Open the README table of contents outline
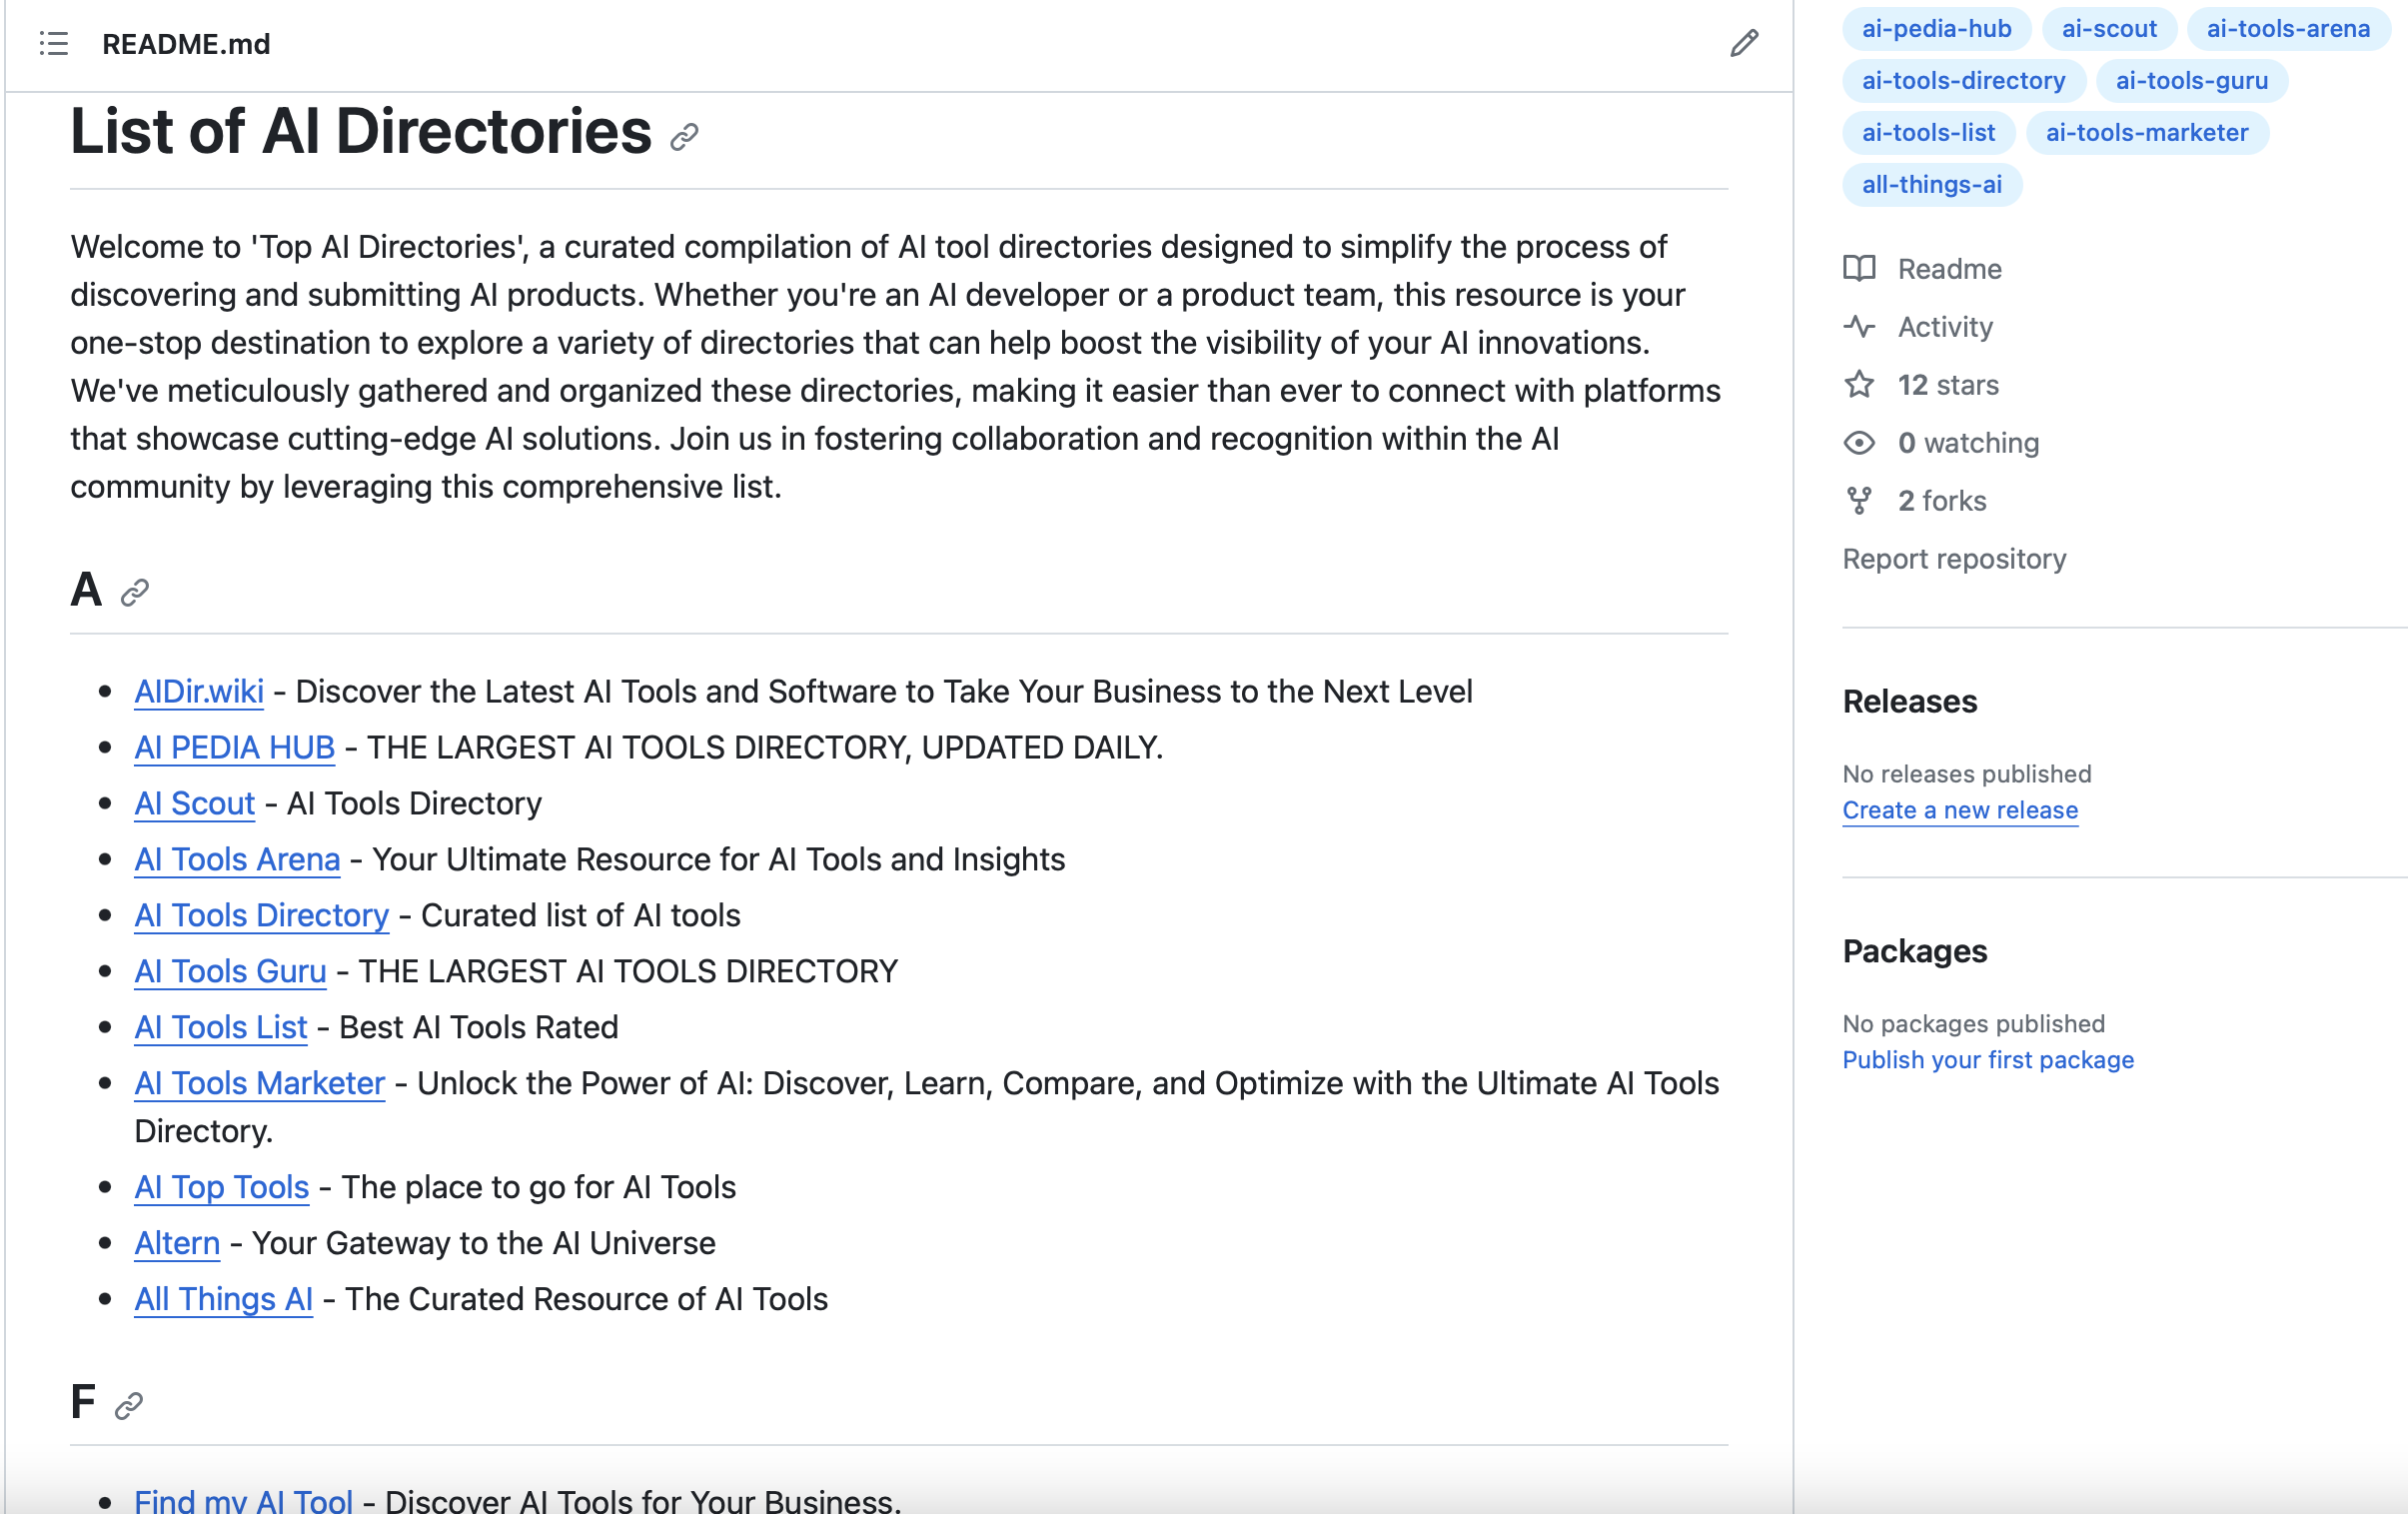This screenshot has height=1514, width=2408. pos(55,44)
